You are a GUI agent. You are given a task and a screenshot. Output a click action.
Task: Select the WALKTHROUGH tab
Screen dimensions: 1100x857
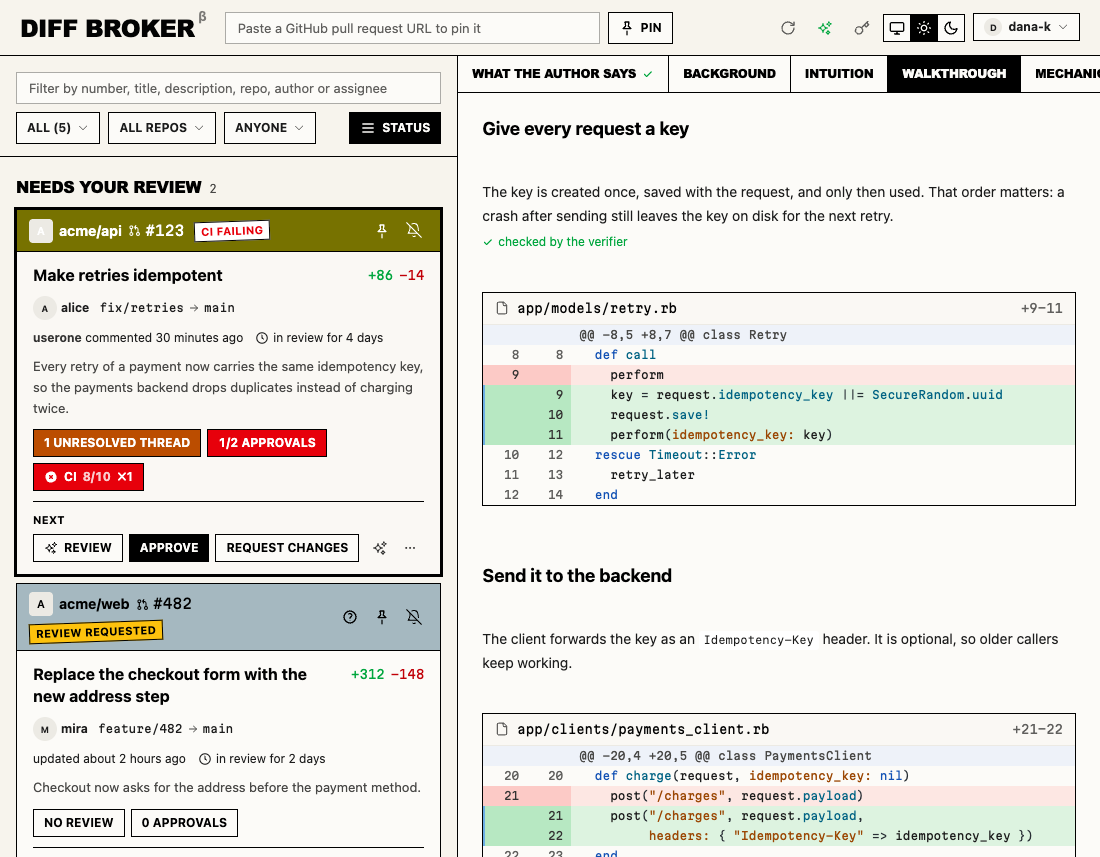click(954, 74)
